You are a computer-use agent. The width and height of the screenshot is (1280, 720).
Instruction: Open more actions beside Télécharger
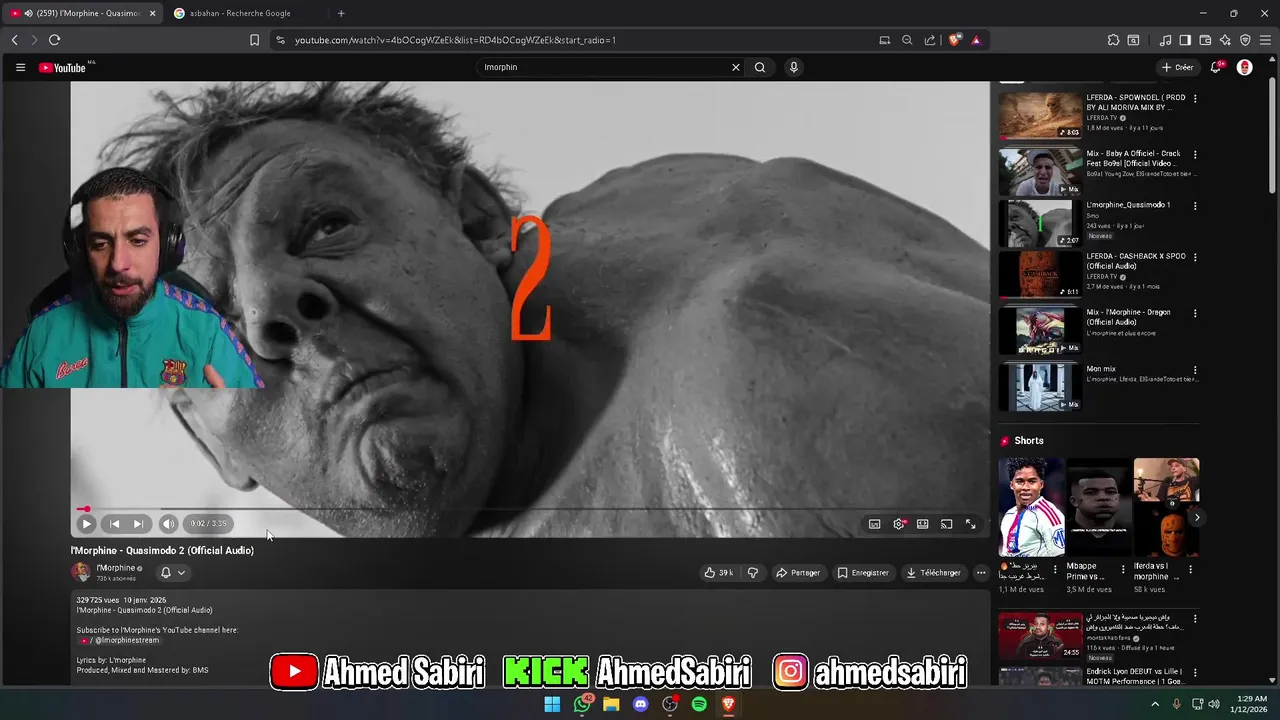pyautogui.click(x=981, y=573)
